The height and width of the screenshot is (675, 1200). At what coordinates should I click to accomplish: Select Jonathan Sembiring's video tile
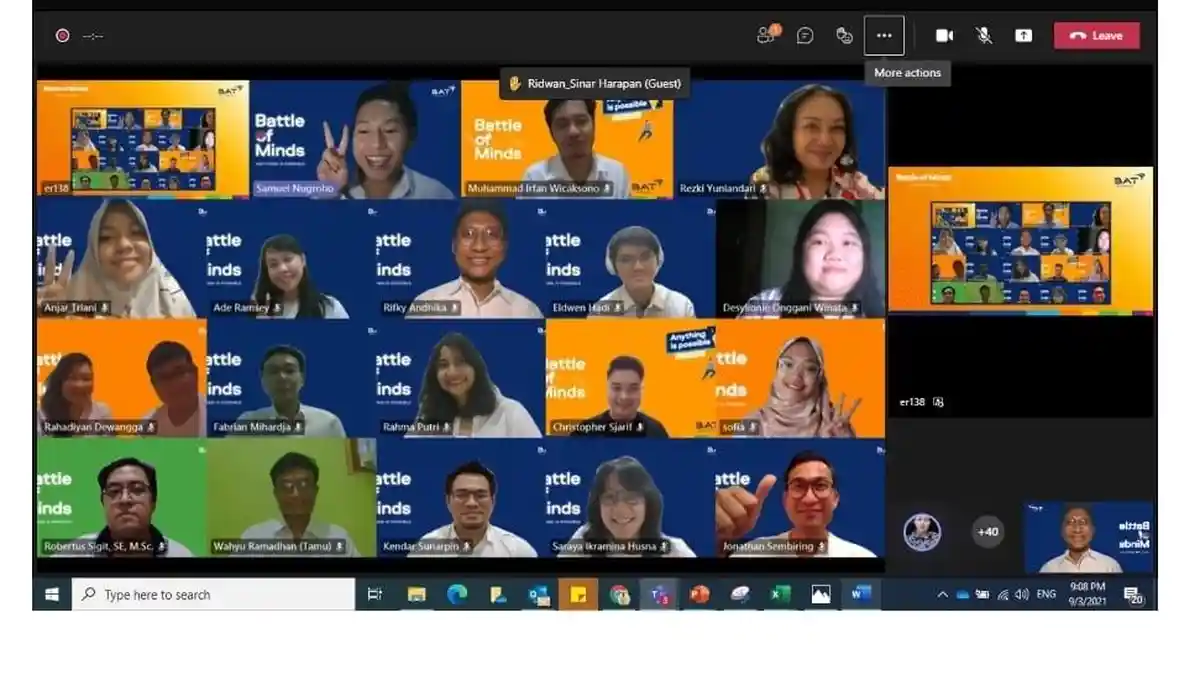[x=800, y=498]
